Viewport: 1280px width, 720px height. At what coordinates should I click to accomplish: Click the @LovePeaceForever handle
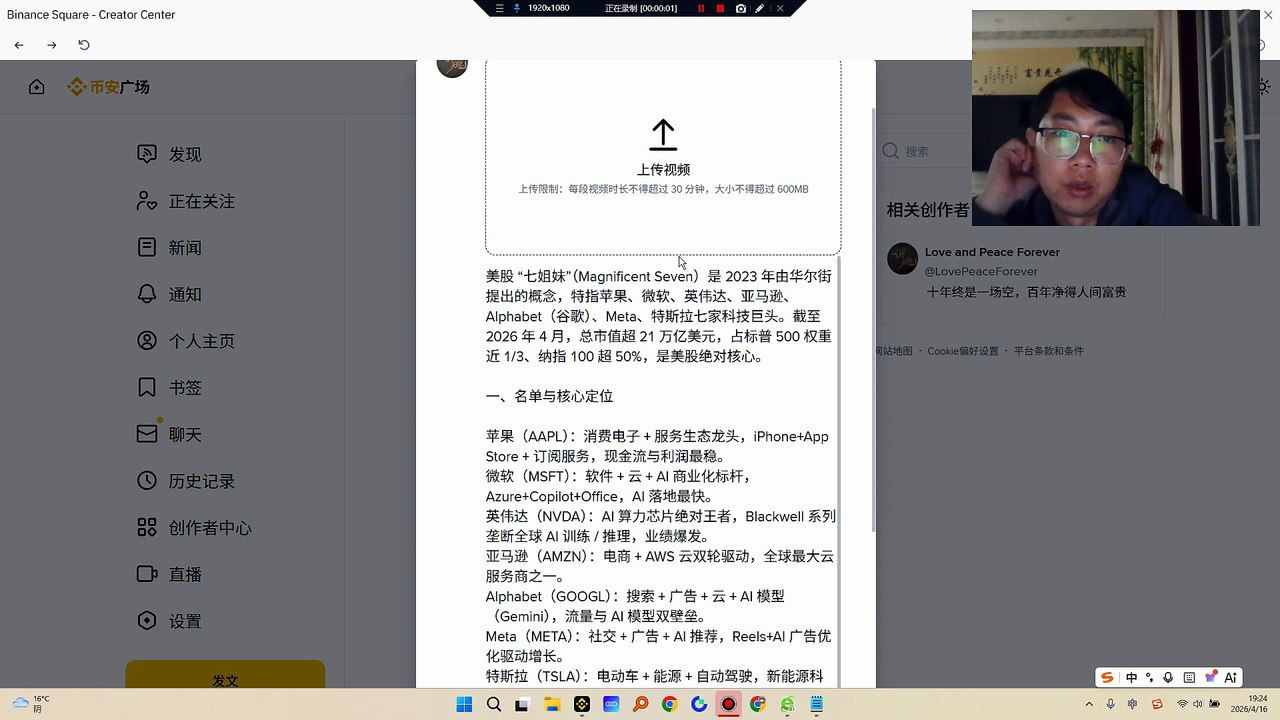[x=981, y=271]
